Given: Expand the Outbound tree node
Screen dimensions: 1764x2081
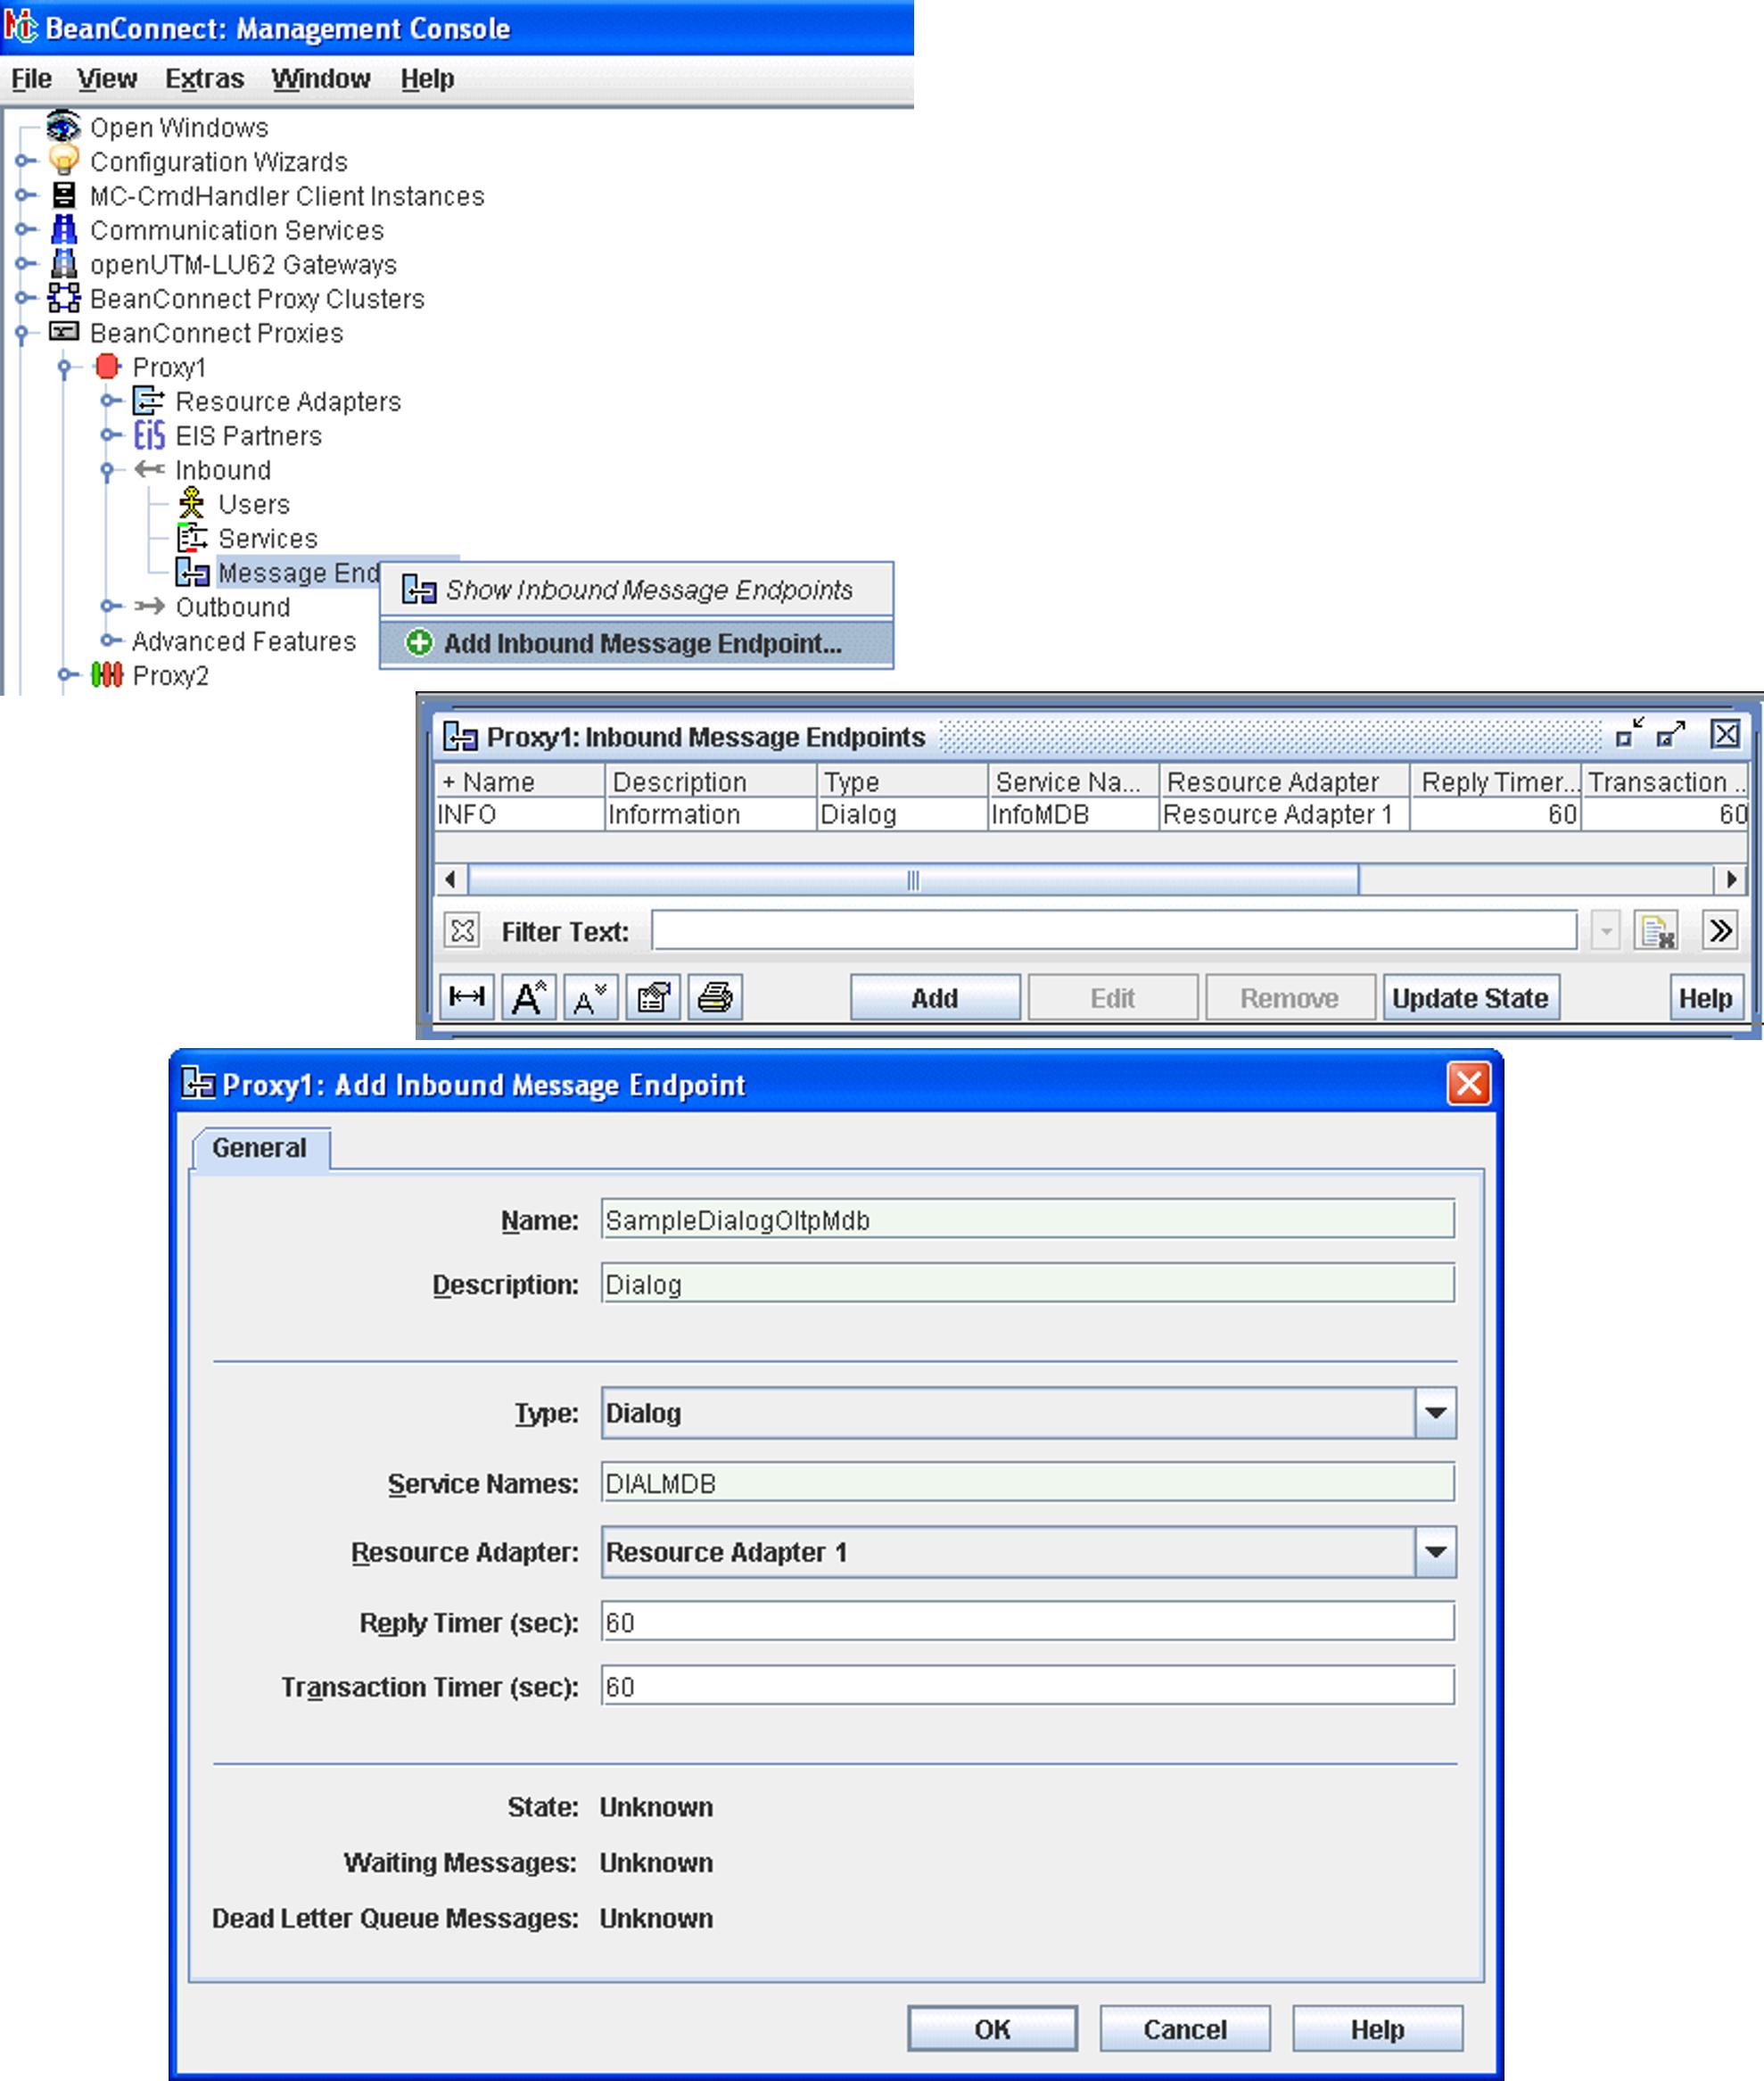Looking at the screenshot, I should (110, 607).
